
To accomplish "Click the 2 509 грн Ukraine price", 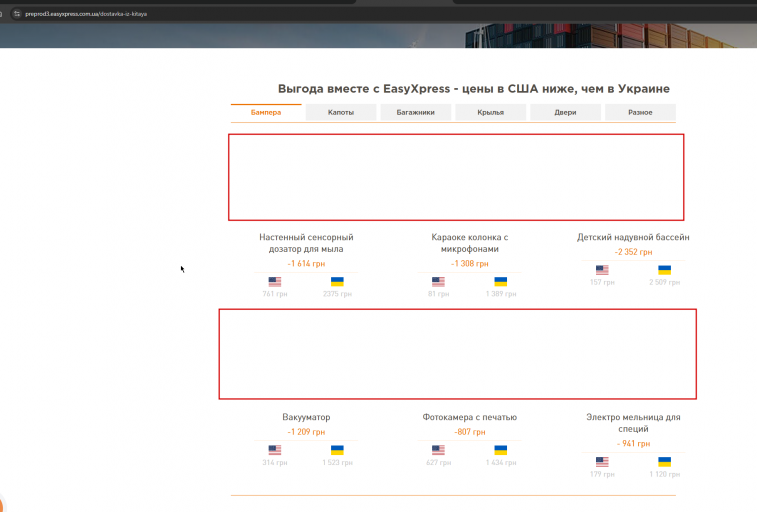I will pos(664,282).
